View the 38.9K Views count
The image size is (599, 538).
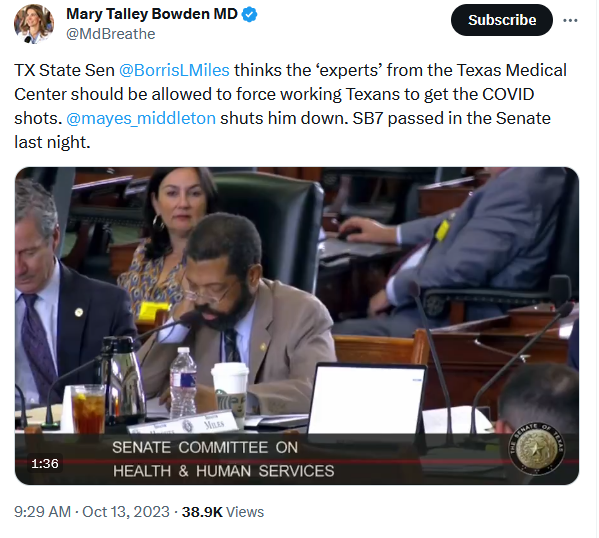click(223, 512)
